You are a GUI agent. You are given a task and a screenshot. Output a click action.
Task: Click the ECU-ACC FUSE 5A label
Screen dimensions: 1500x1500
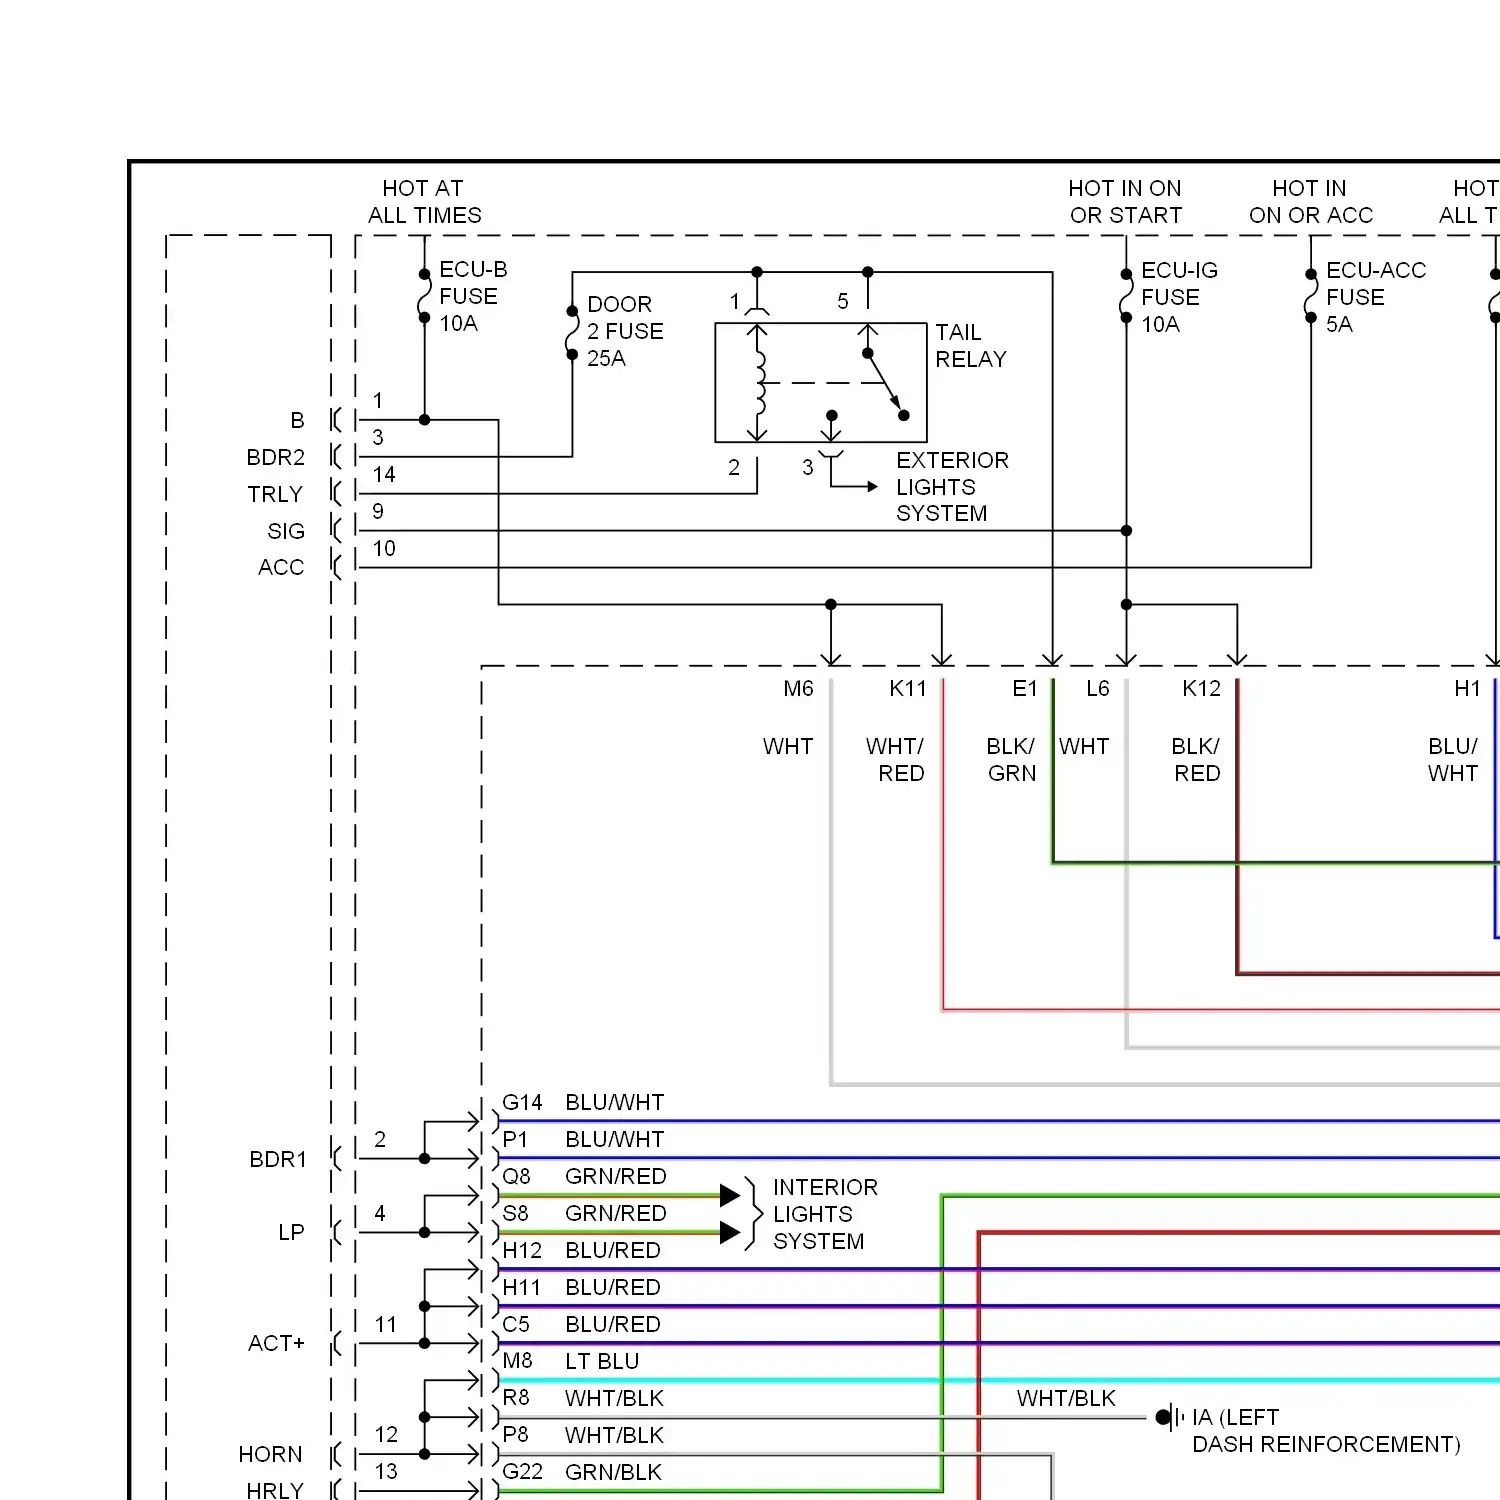(x=1375, y=297)
